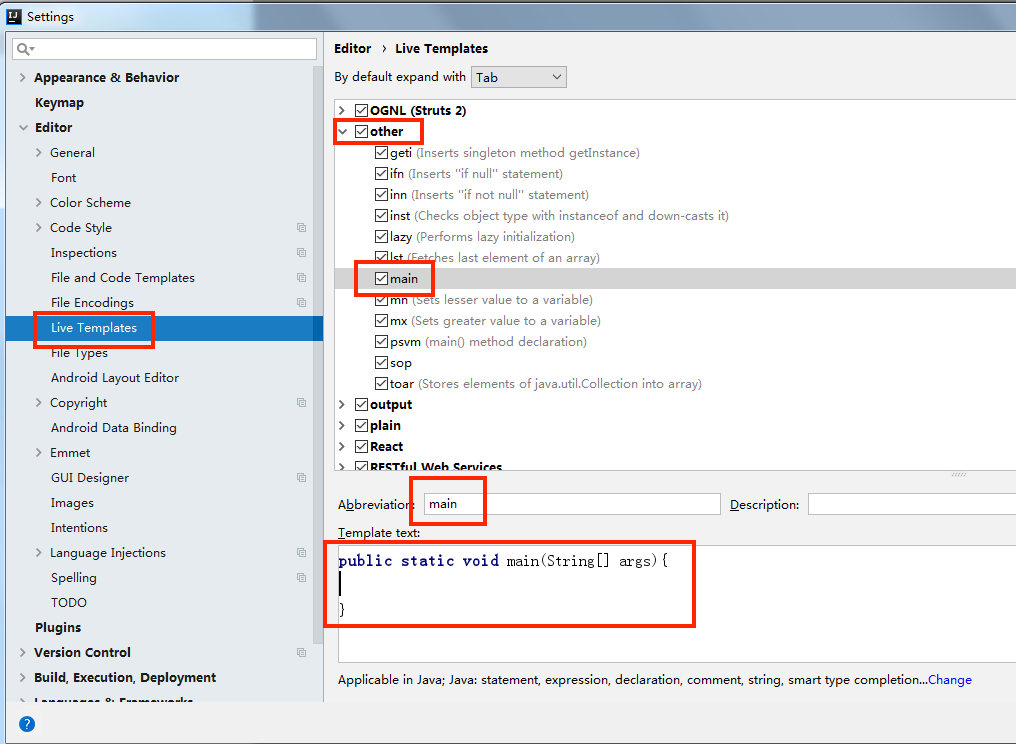Select the toar live template entry
The width and height of the screenshot is (1016, 744).
402,384
